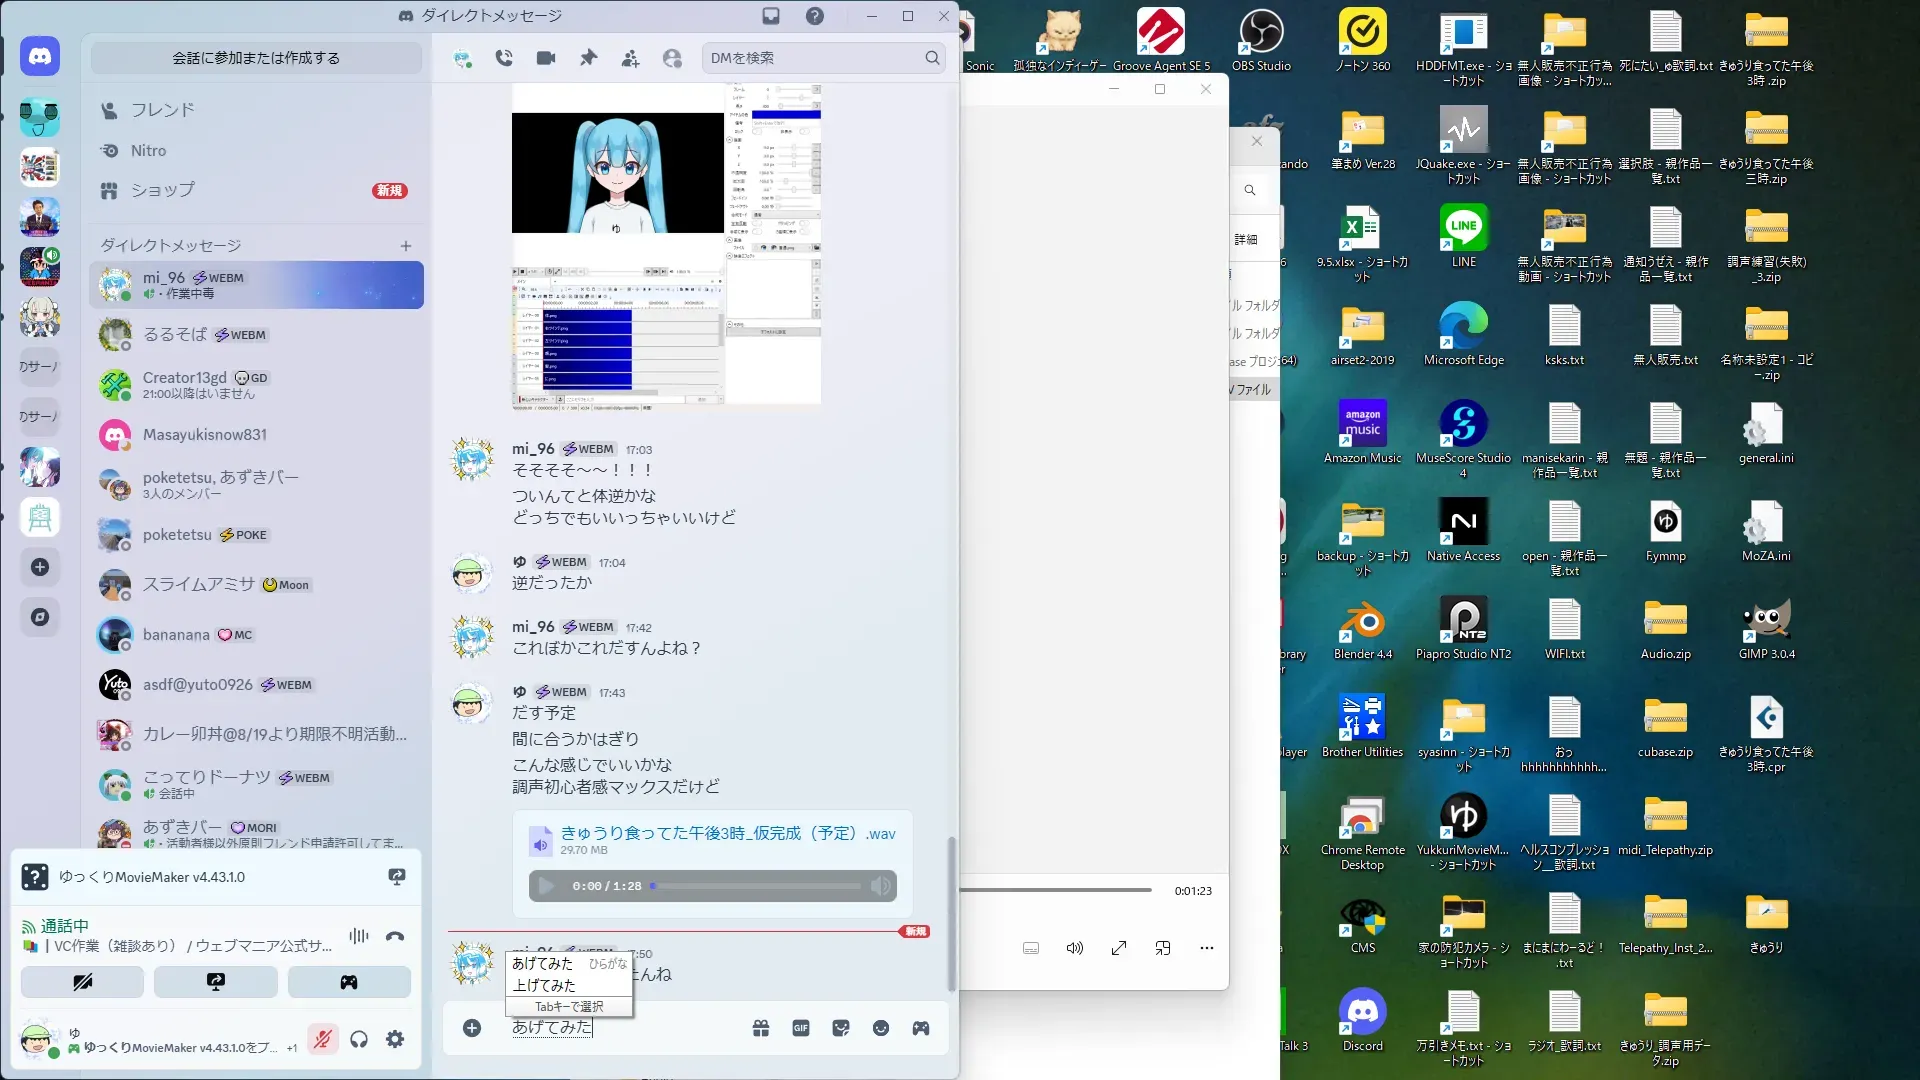
Task: Play the attached wav audio
Action: (546, 886)
